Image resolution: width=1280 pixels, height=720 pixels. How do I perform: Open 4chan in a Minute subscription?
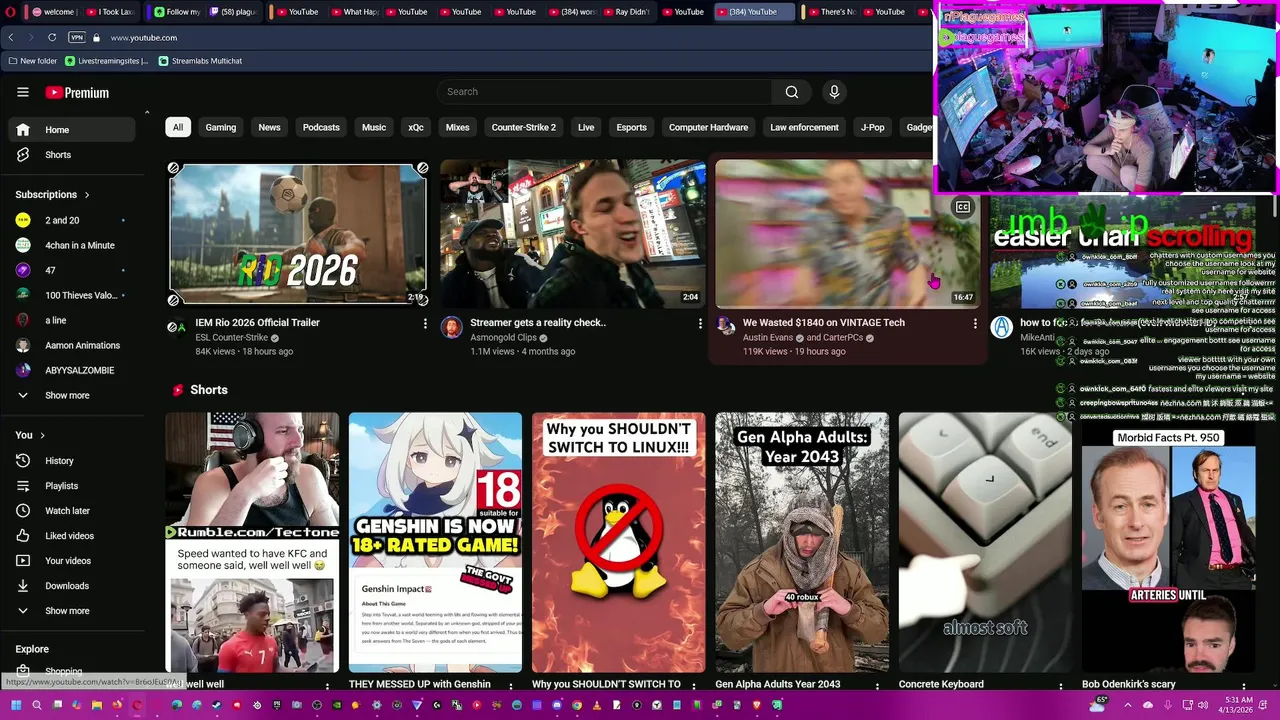pyautogui.click(x=71, y=245)
